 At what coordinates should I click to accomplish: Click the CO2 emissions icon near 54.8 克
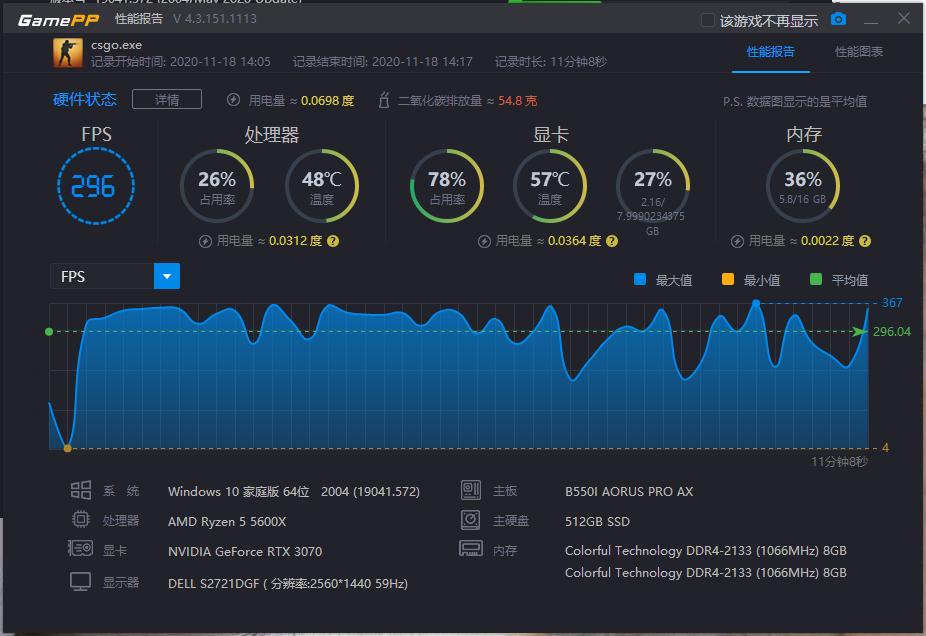pos(383,99)
